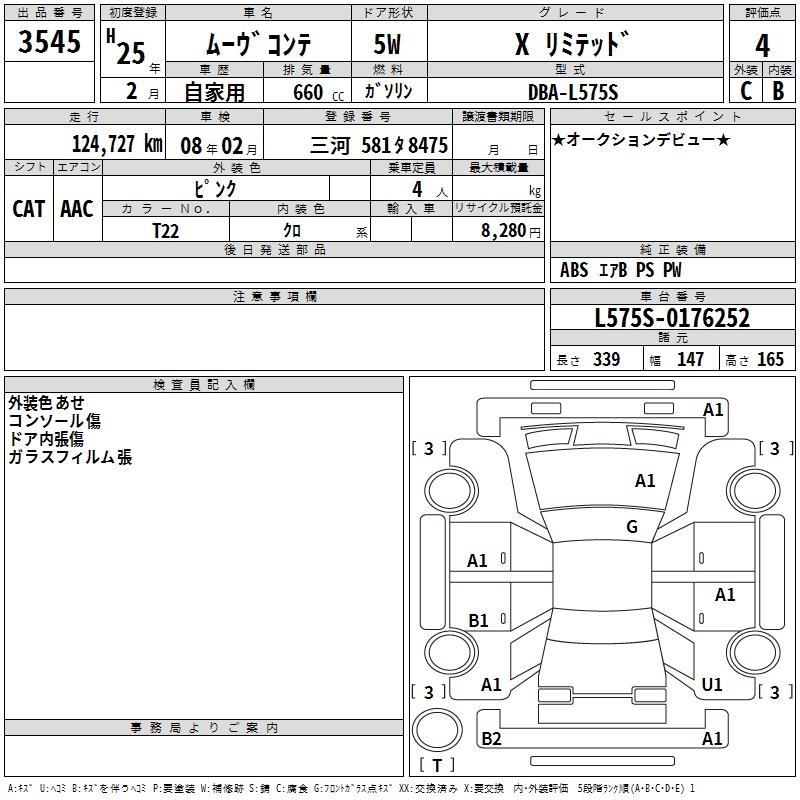Select B1 mark on left rear door

tap(479, 621)
